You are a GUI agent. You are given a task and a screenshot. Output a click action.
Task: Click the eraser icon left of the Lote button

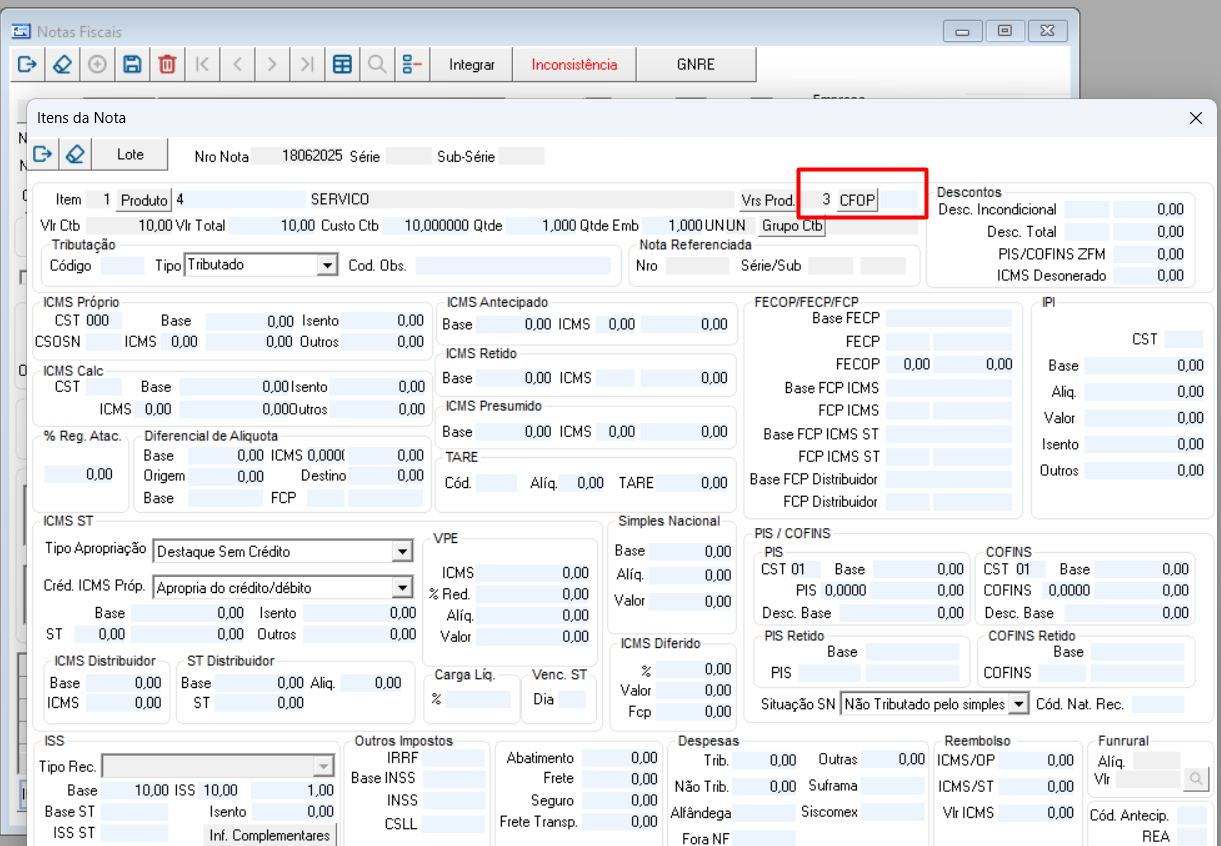click(74, 155)
